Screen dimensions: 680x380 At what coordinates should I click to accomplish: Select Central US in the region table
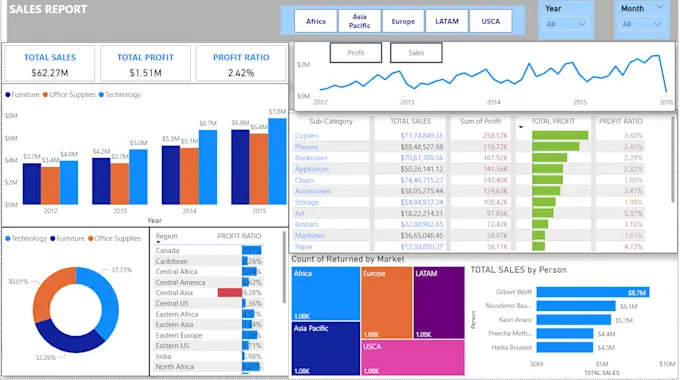tap(208, 304)
